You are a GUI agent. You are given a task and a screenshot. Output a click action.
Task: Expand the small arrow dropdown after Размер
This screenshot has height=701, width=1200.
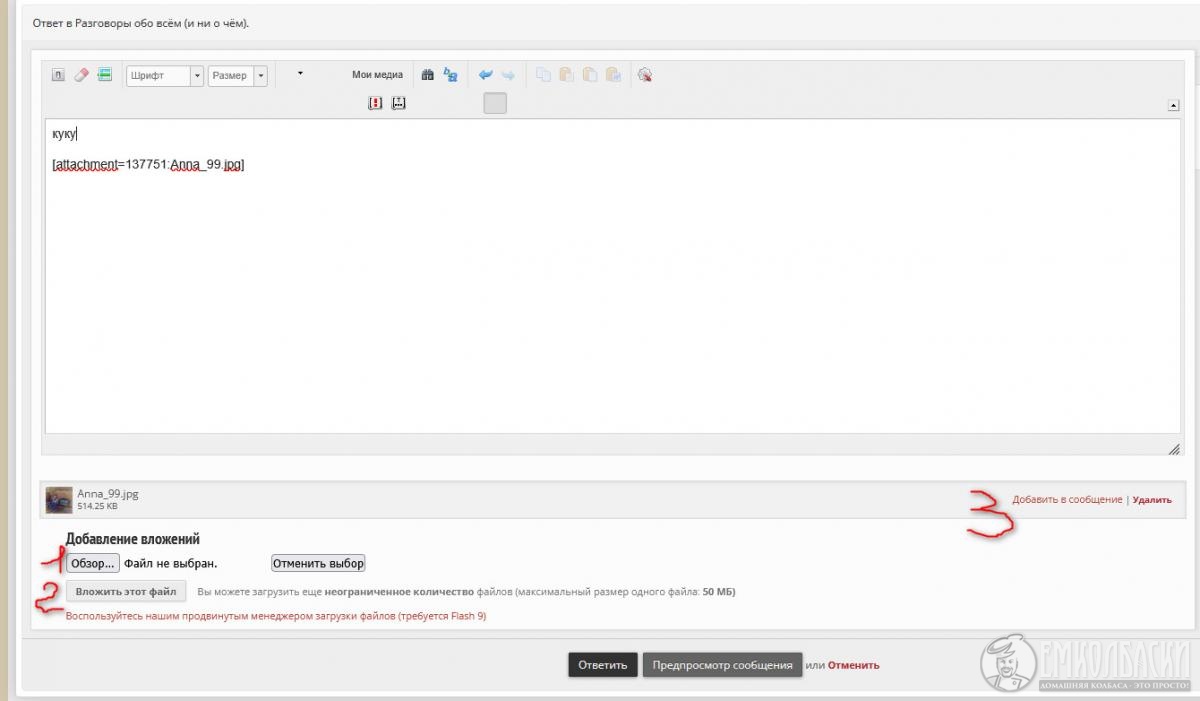(300, 74)
